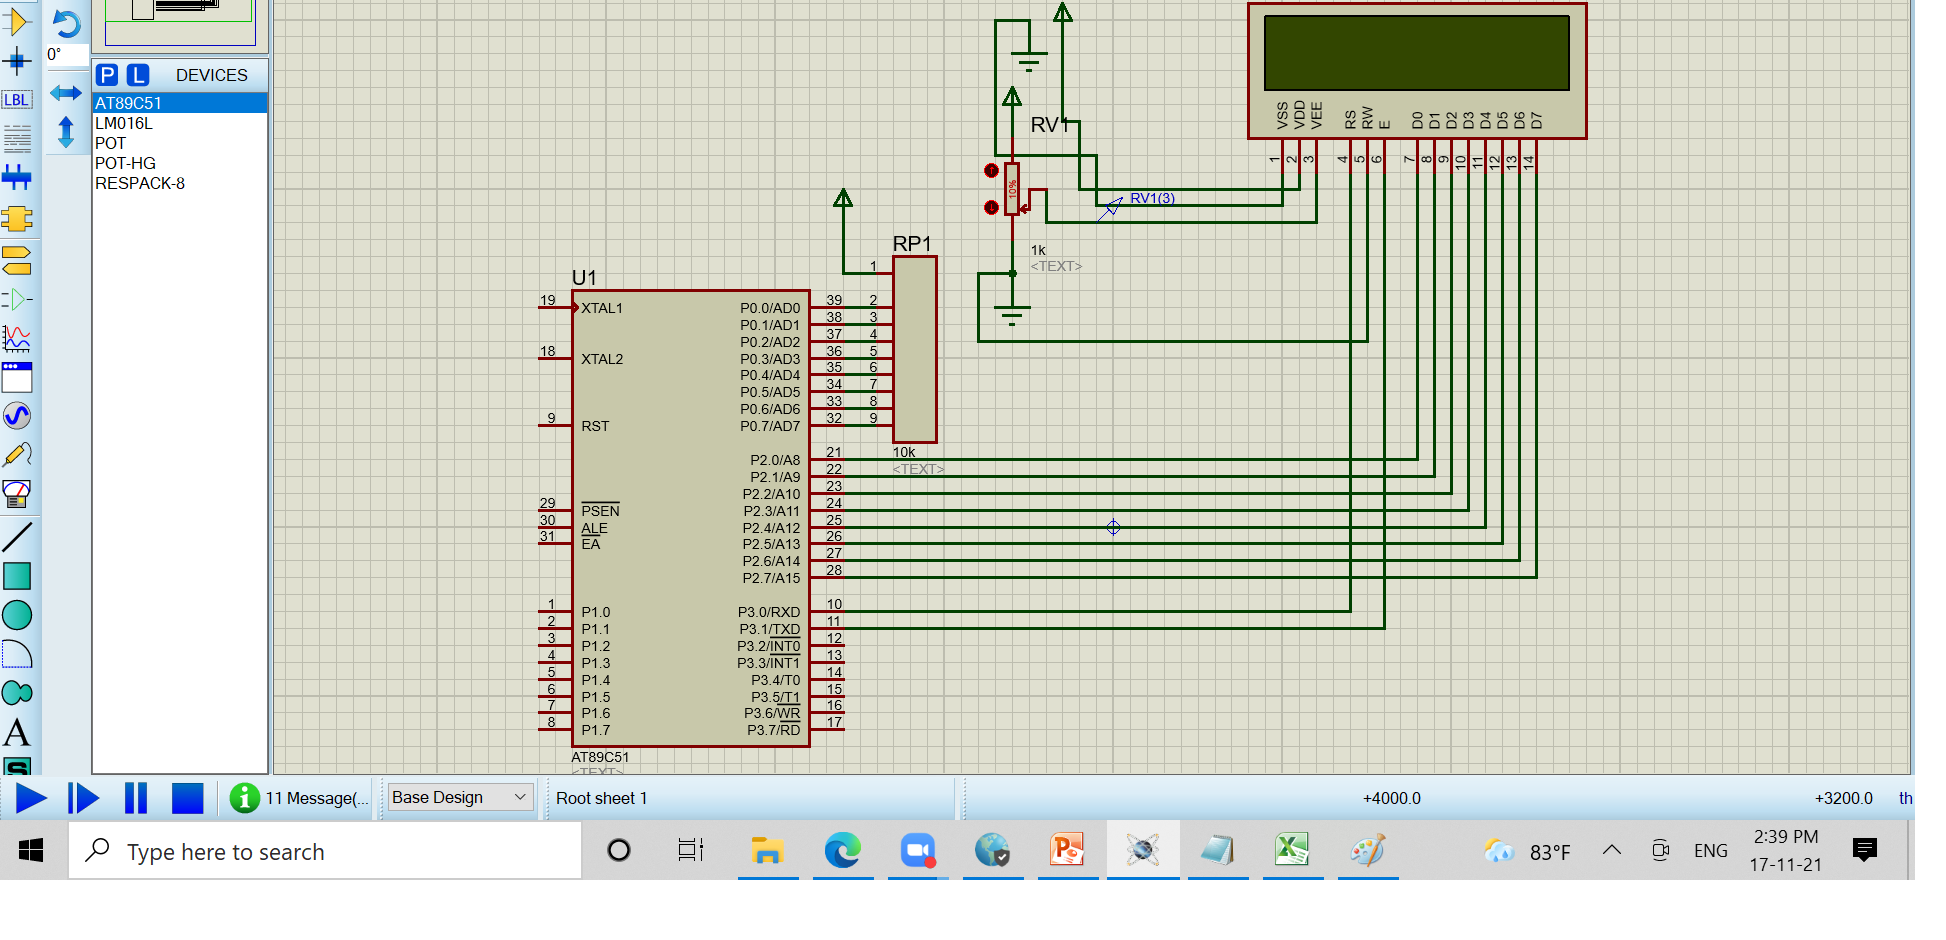The width and height of the screenshot is (1946, 940).
Task: Select the Terminals mode tool
Action: point(16,260)
